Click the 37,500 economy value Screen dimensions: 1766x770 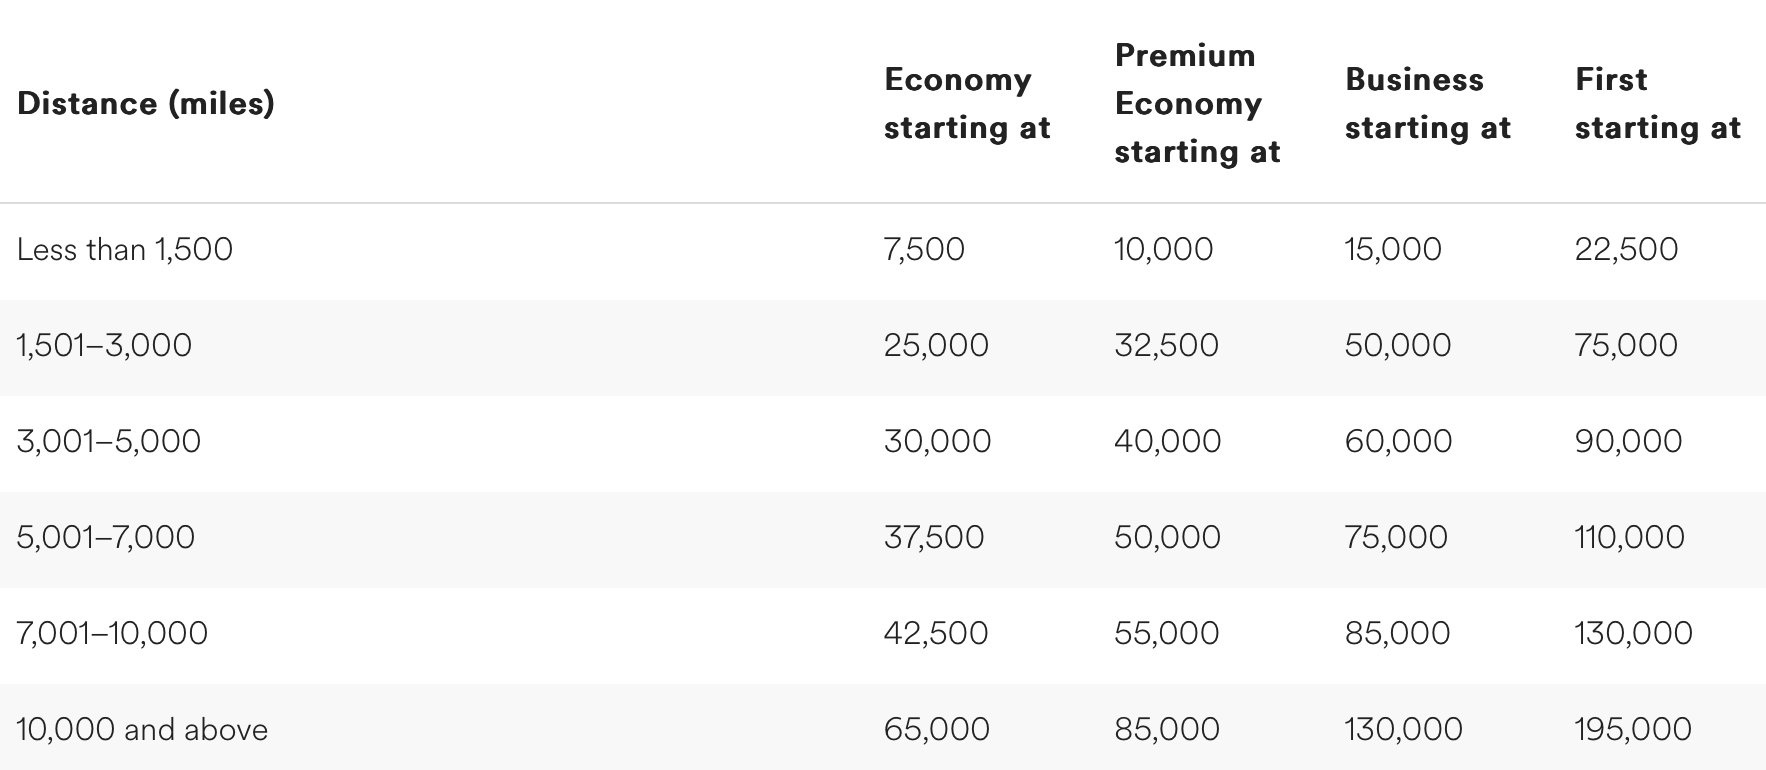934,537
